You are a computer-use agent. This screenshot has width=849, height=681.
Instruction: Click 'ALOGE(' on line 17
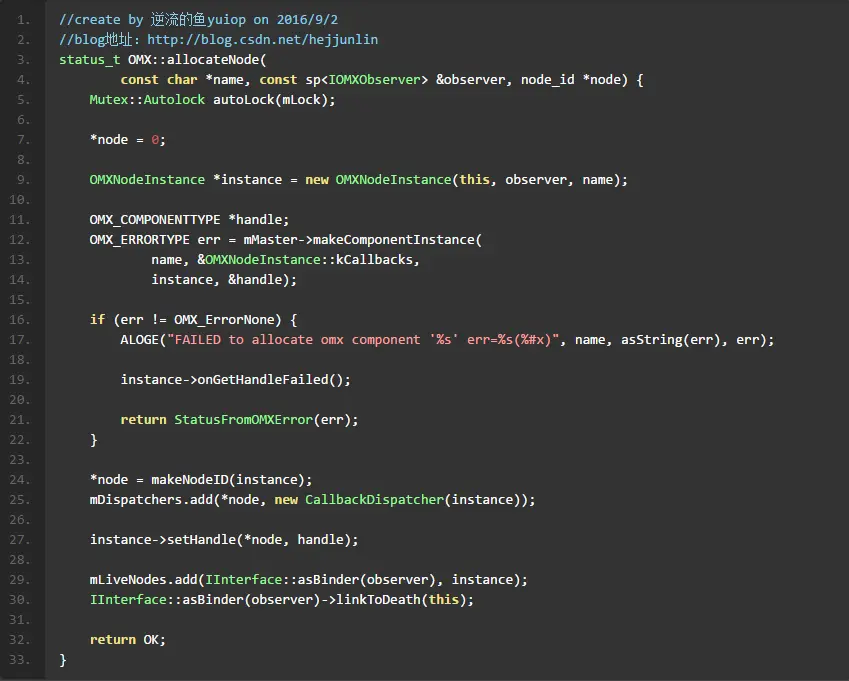[x=143, y=340]
